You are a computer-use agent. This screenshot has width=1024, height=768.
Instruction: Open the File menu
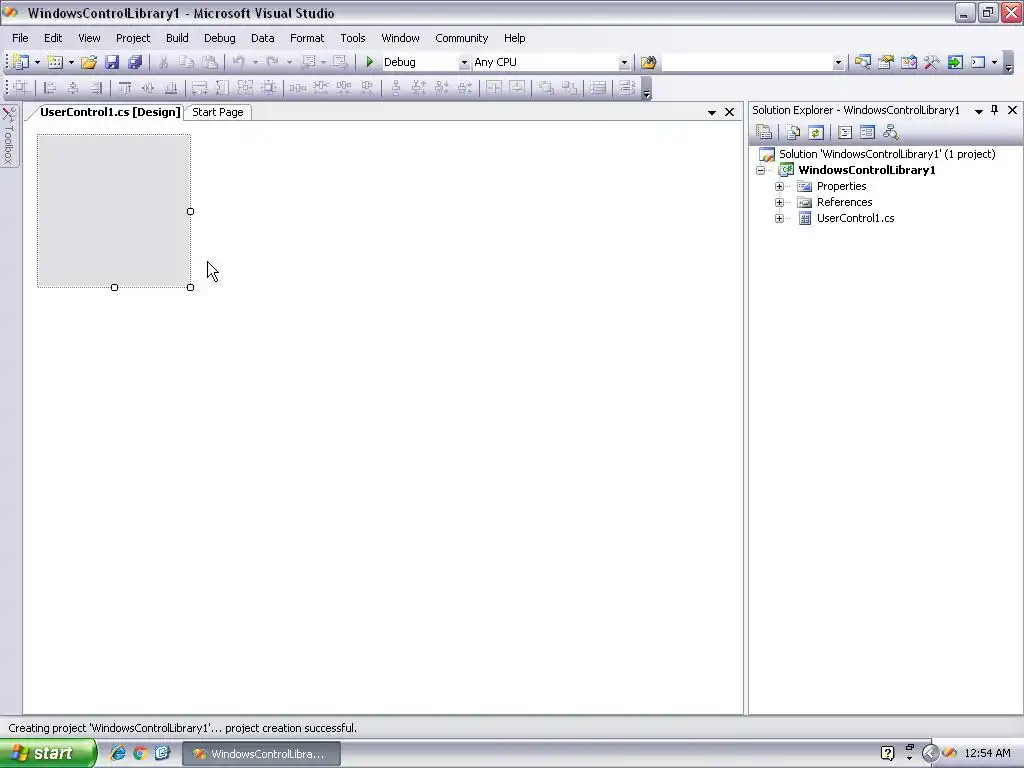tap(20, 38)
